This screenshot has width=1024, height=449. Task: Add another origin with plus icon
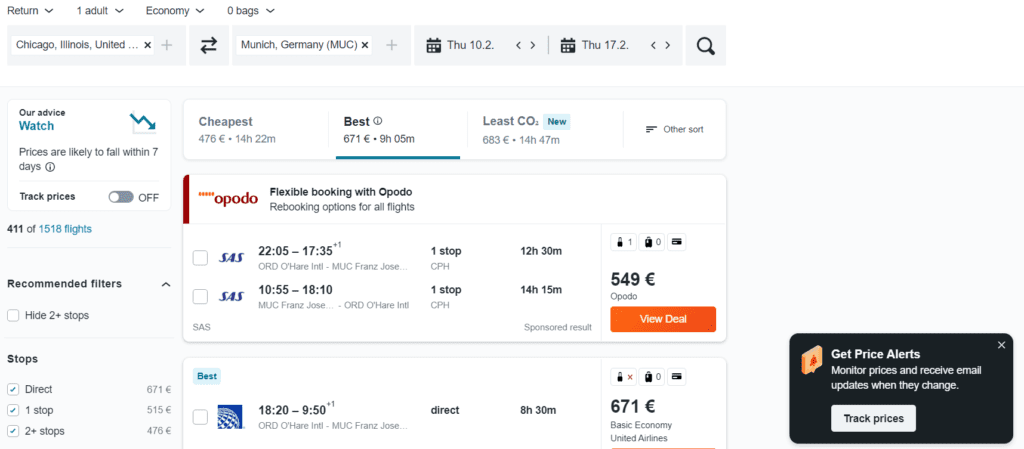coord(167,45)
